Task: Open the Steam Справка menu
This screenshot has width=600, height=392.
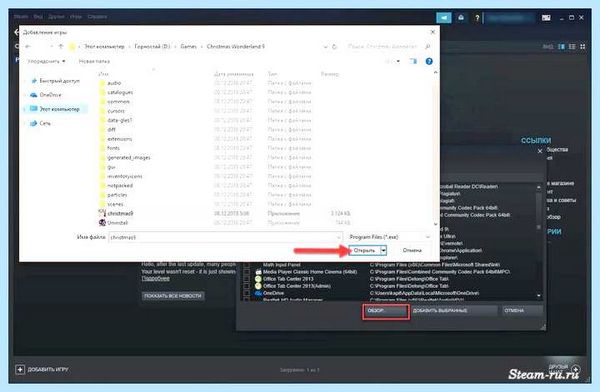Action: [x=97, y=17]
